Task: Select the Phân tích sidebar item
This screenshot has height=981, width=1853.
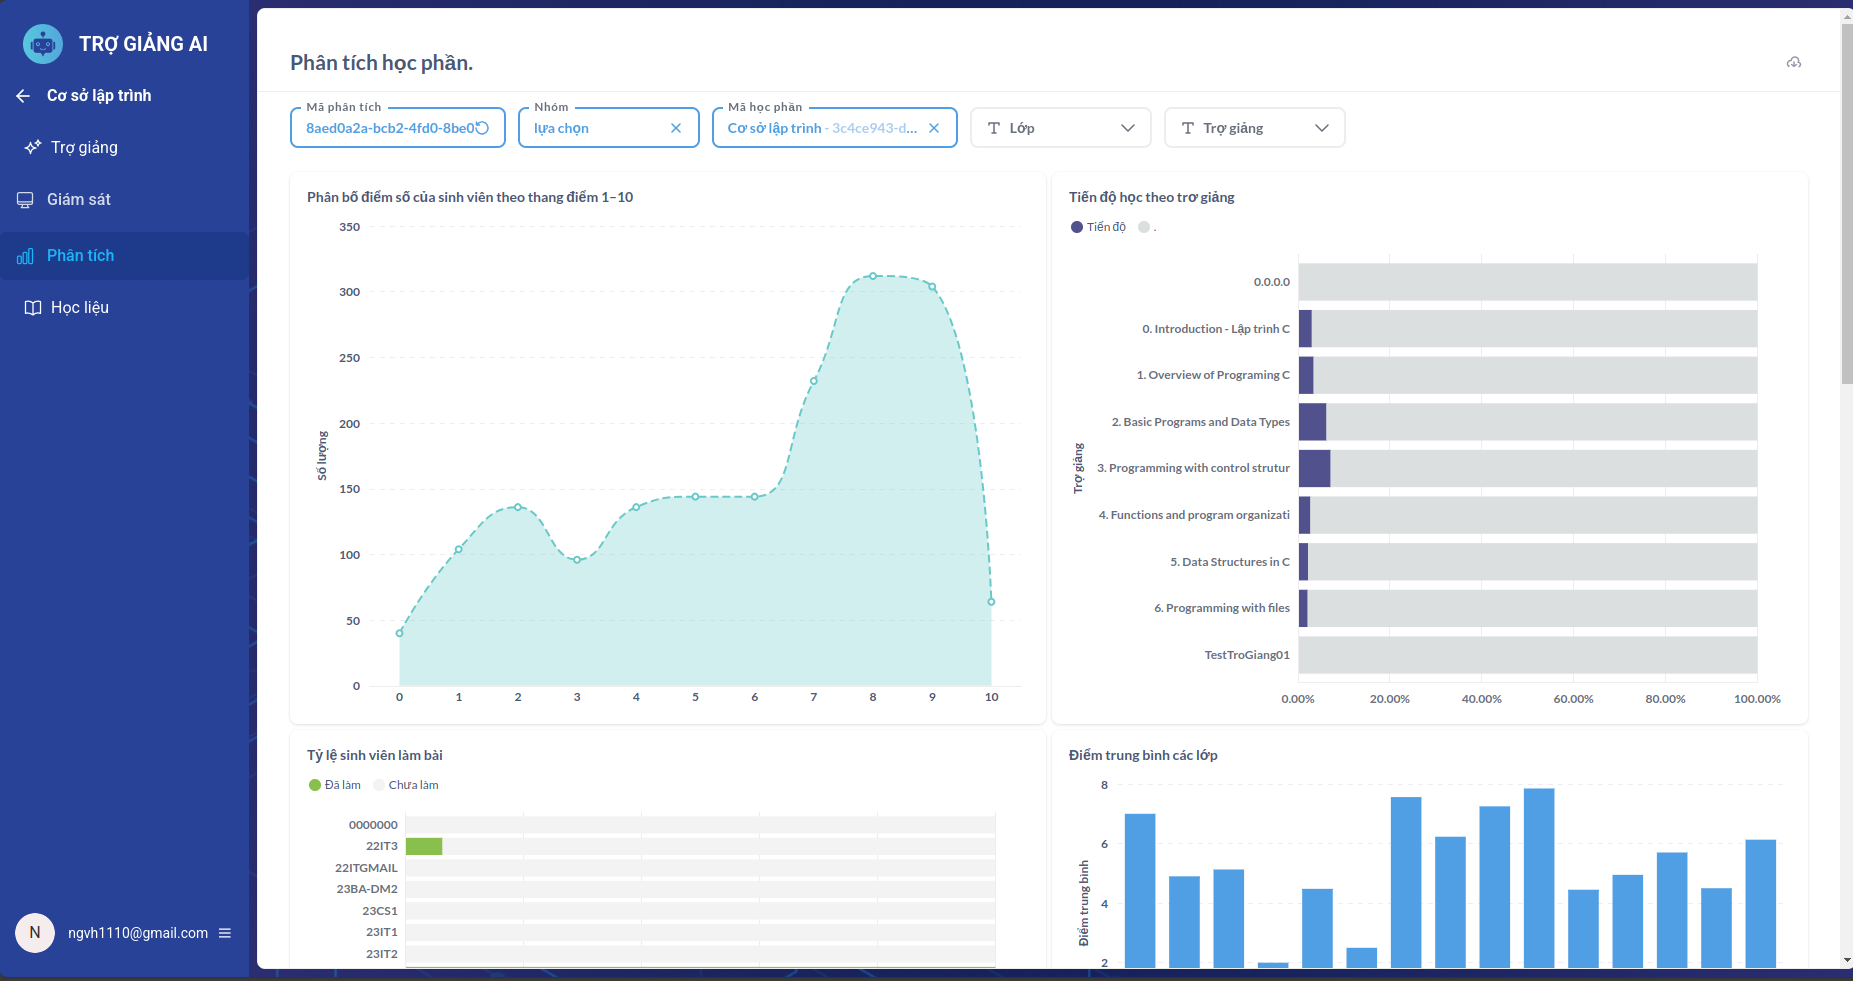Action: pyautogui.click(x=80, y=256)
